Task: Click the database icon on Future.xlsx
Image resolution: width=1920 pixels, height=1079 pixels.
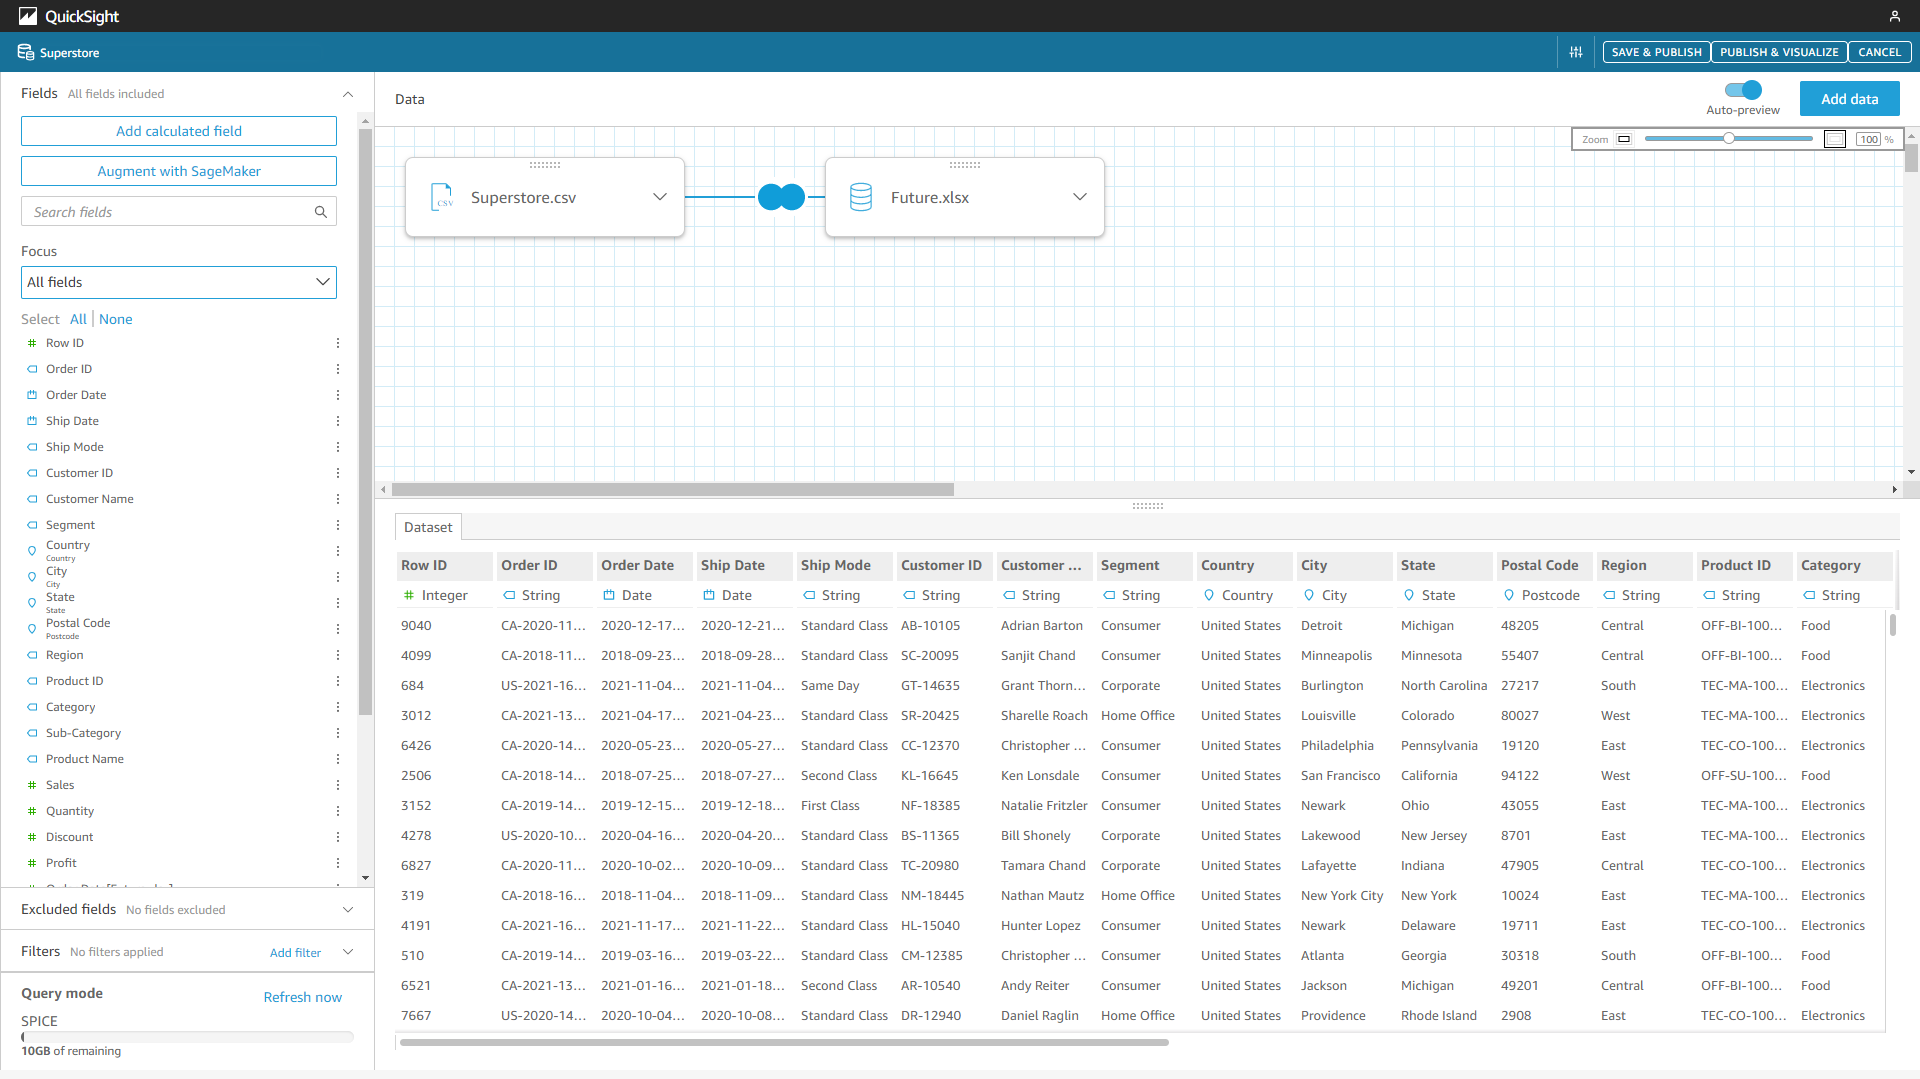Action: coord(861,197)
